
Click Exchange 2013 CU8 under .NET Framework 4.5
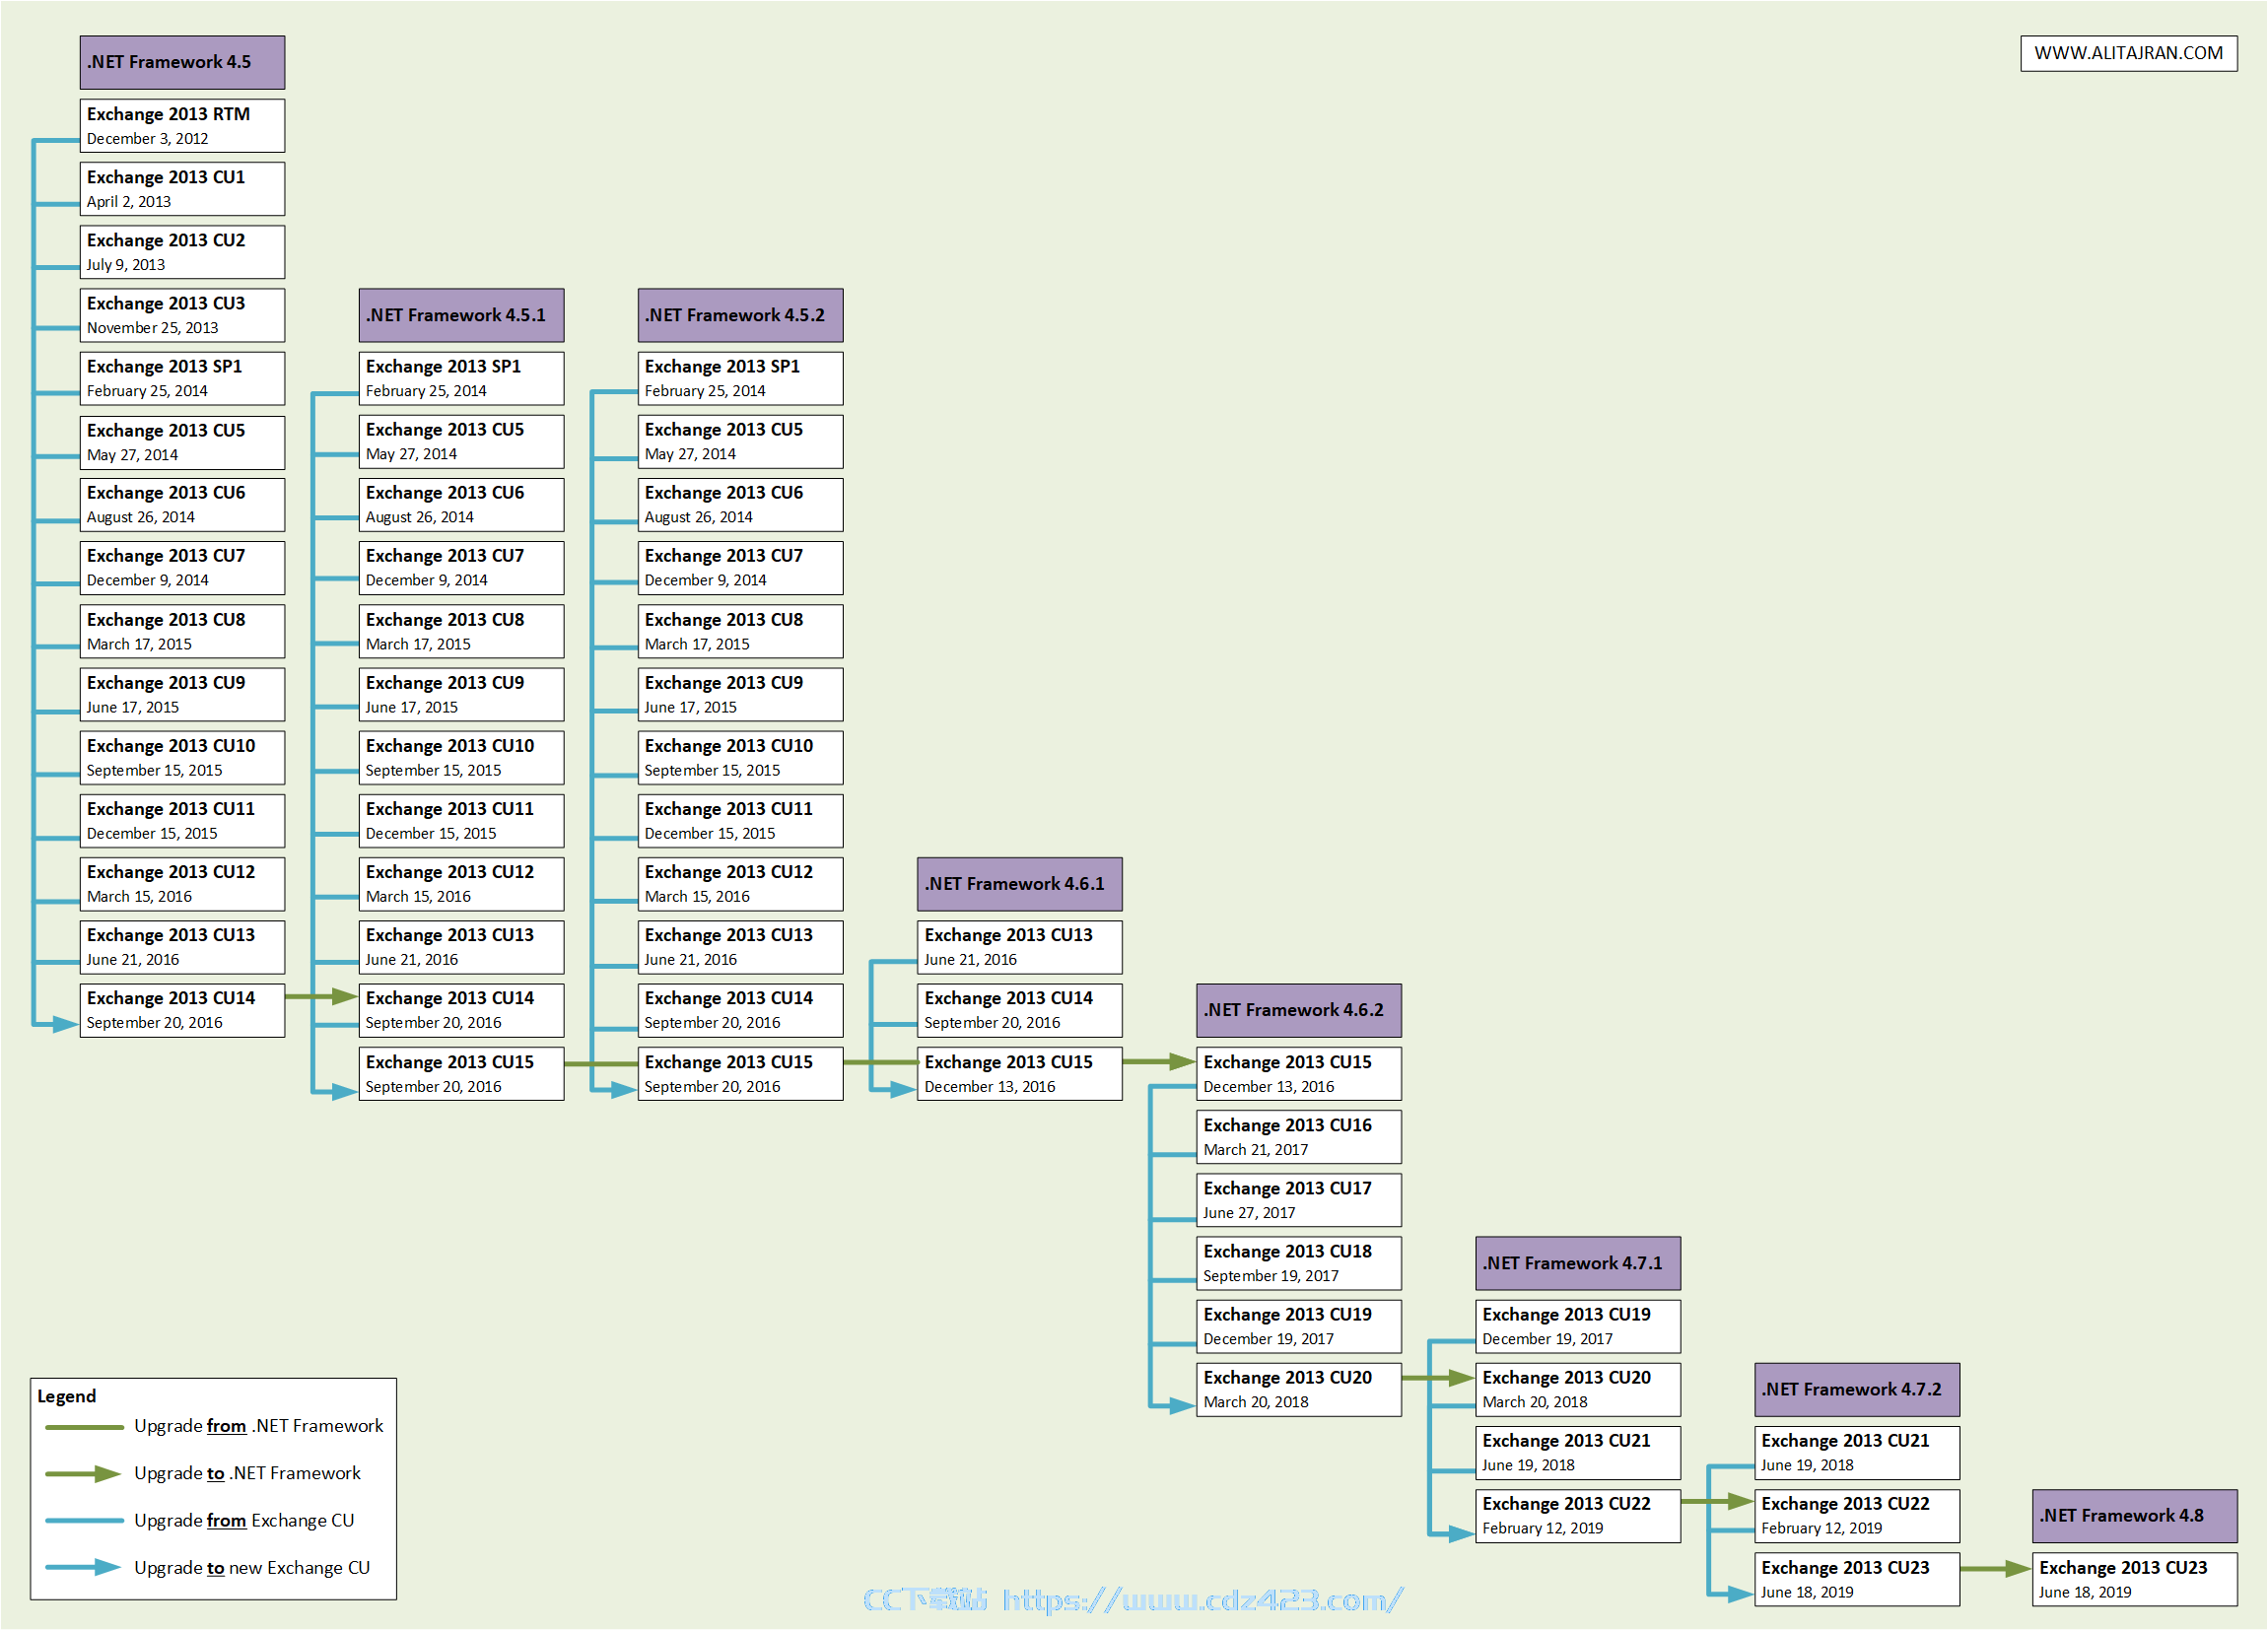click(182, 631)
